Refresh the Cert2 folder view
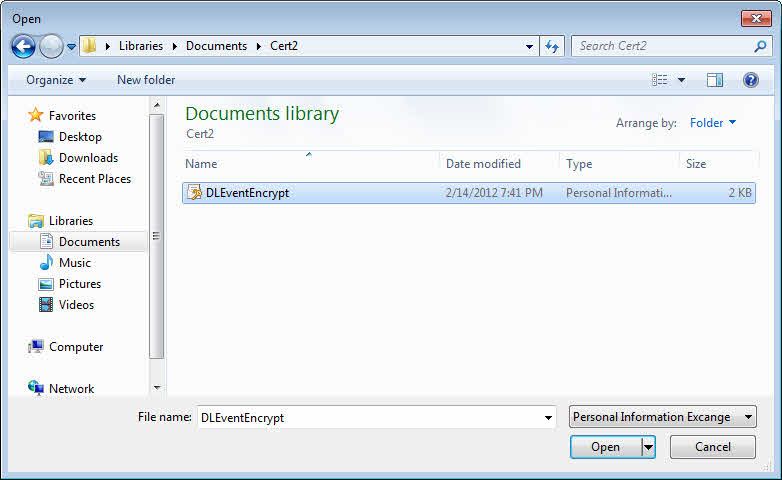The height and width of the screenshot is (480, 782). point(552,46)
